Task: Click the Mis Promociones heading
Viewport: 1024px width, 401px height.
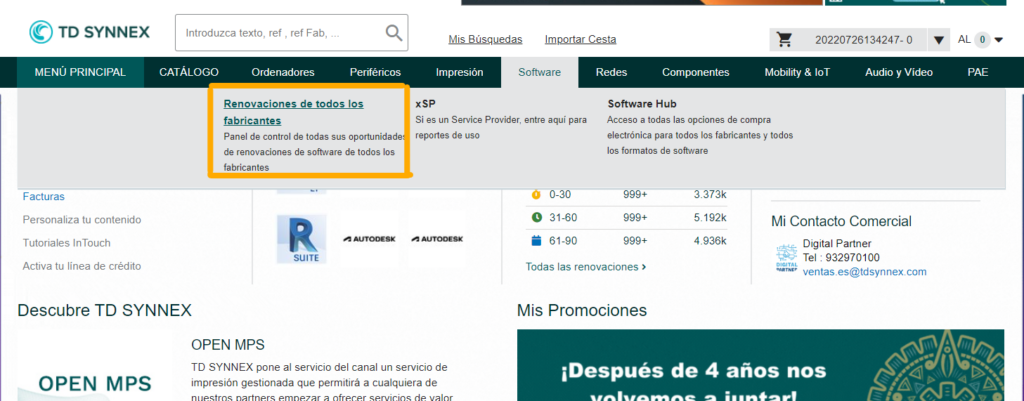Action: tap(581, 310)
